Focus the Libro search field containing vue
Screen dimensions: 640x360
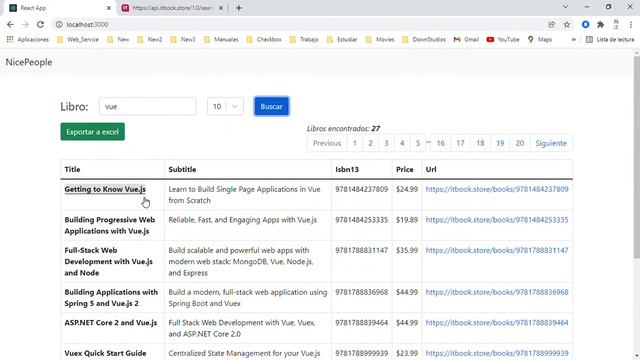click(x=147, y=107)
